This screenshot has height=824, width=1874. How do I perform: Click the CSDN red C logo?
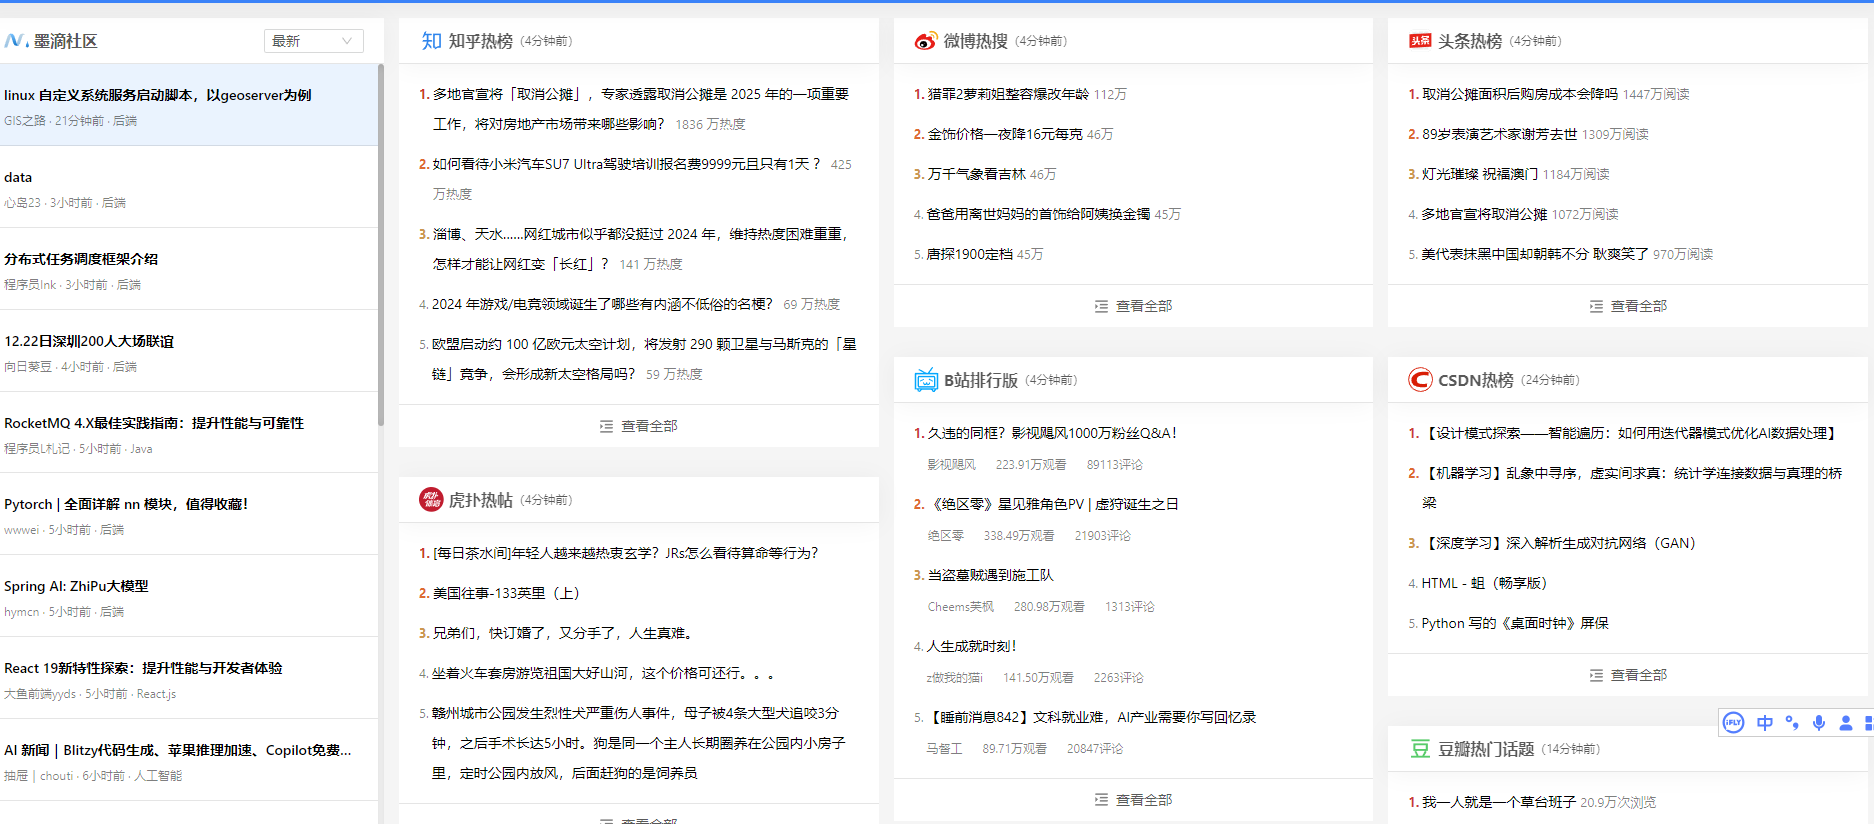pos(1420,380)
